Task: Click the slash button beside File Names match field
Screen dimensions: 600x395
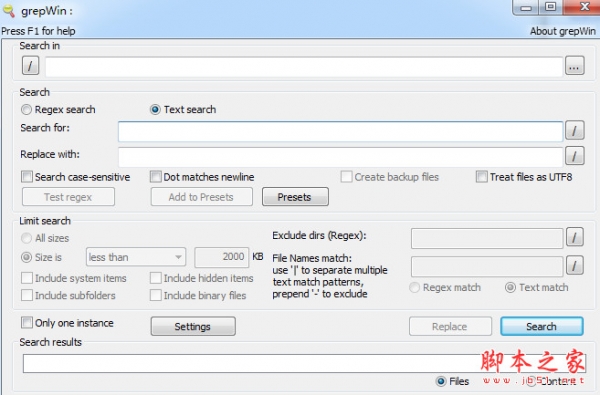Action: coord(574,265)
